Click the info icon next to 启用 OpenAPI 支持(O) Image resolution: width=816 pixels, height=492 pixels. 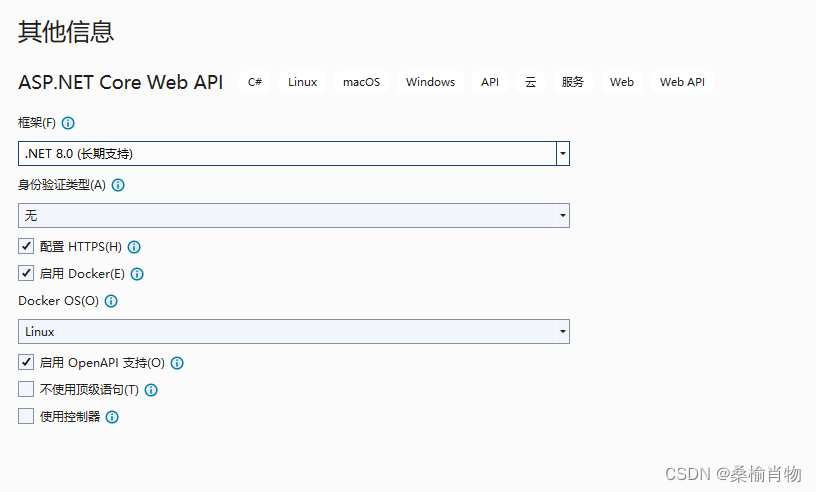(x=177, y=363)
